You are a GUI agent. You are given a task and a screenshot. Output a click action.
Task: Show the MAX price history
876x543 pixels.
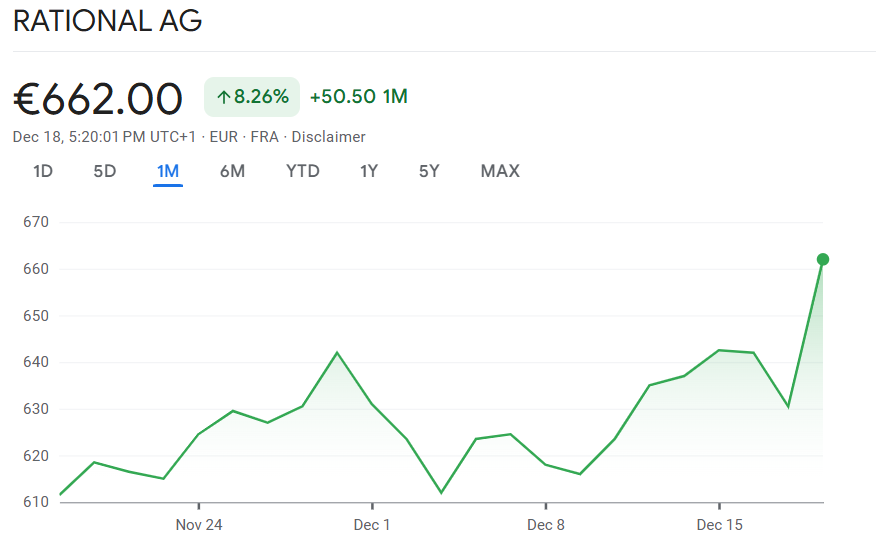click(x=500, y=171)
